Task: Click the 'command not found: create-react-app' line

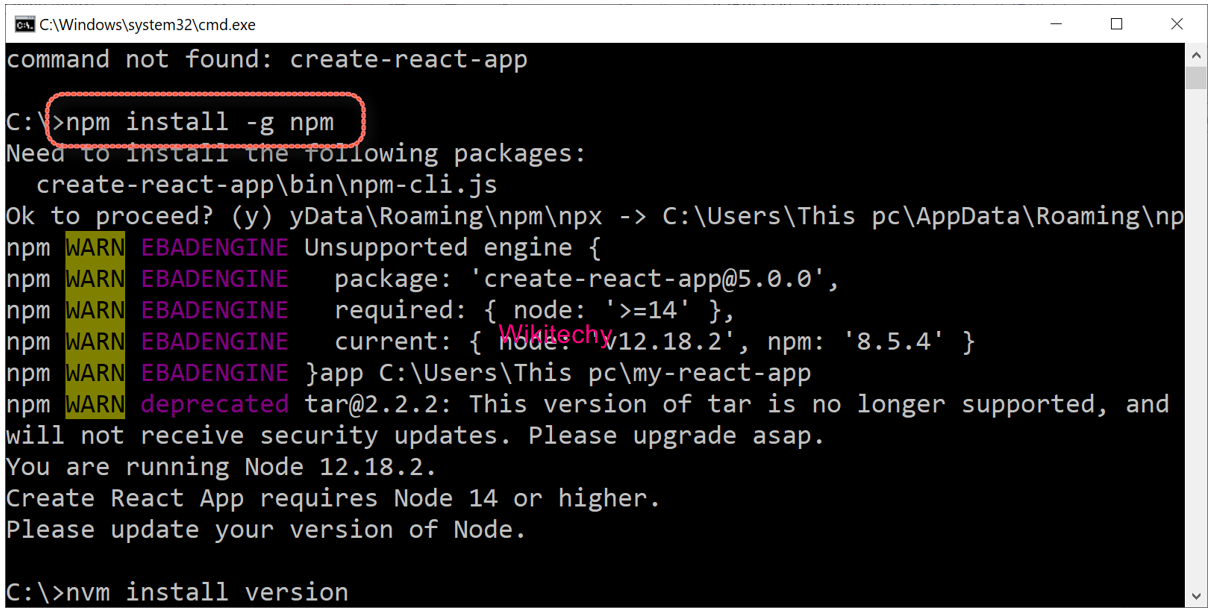Action: [267, 60]
